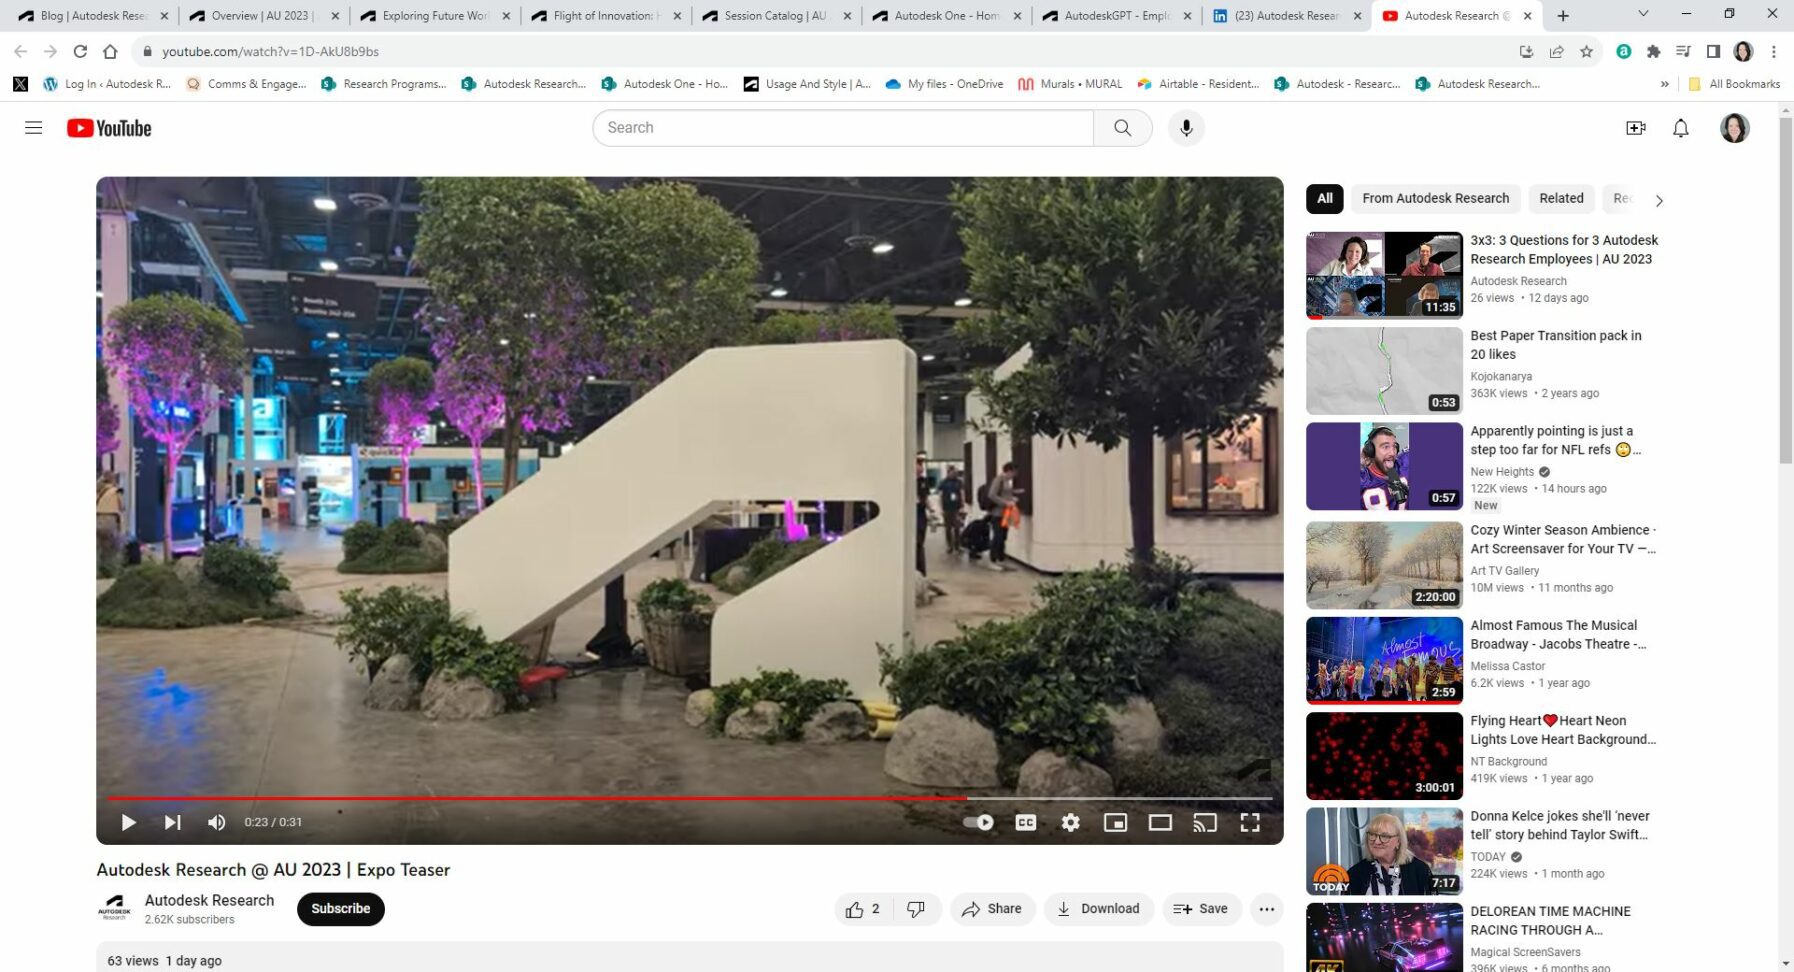Viewport: 1794px width, 972px height.
Task: Enter fullscreen mode
Action: click(1250, 822)
